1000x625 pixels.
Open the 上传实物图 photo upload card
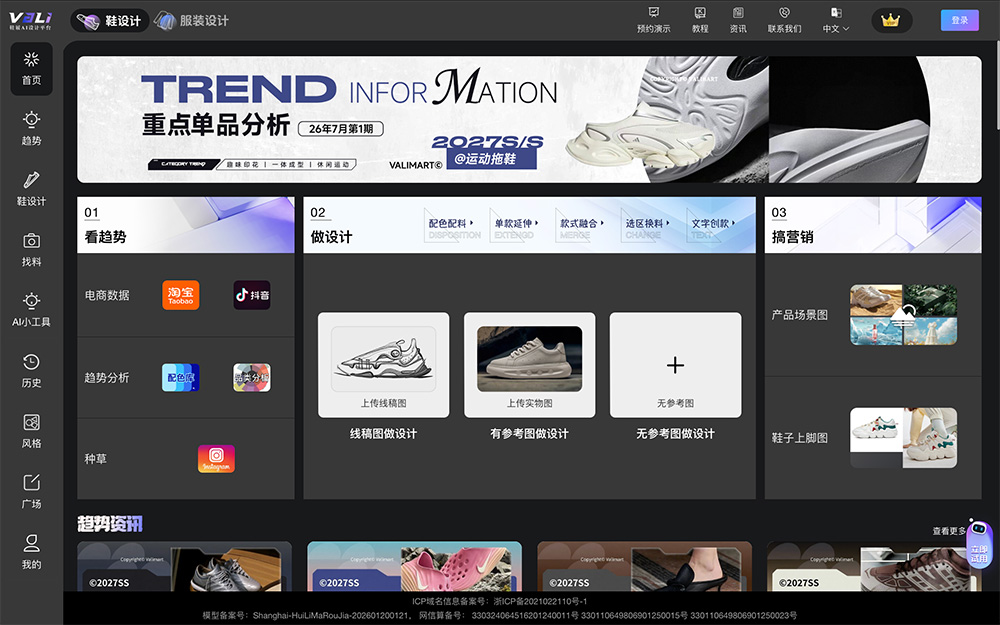tap(529, 365)
